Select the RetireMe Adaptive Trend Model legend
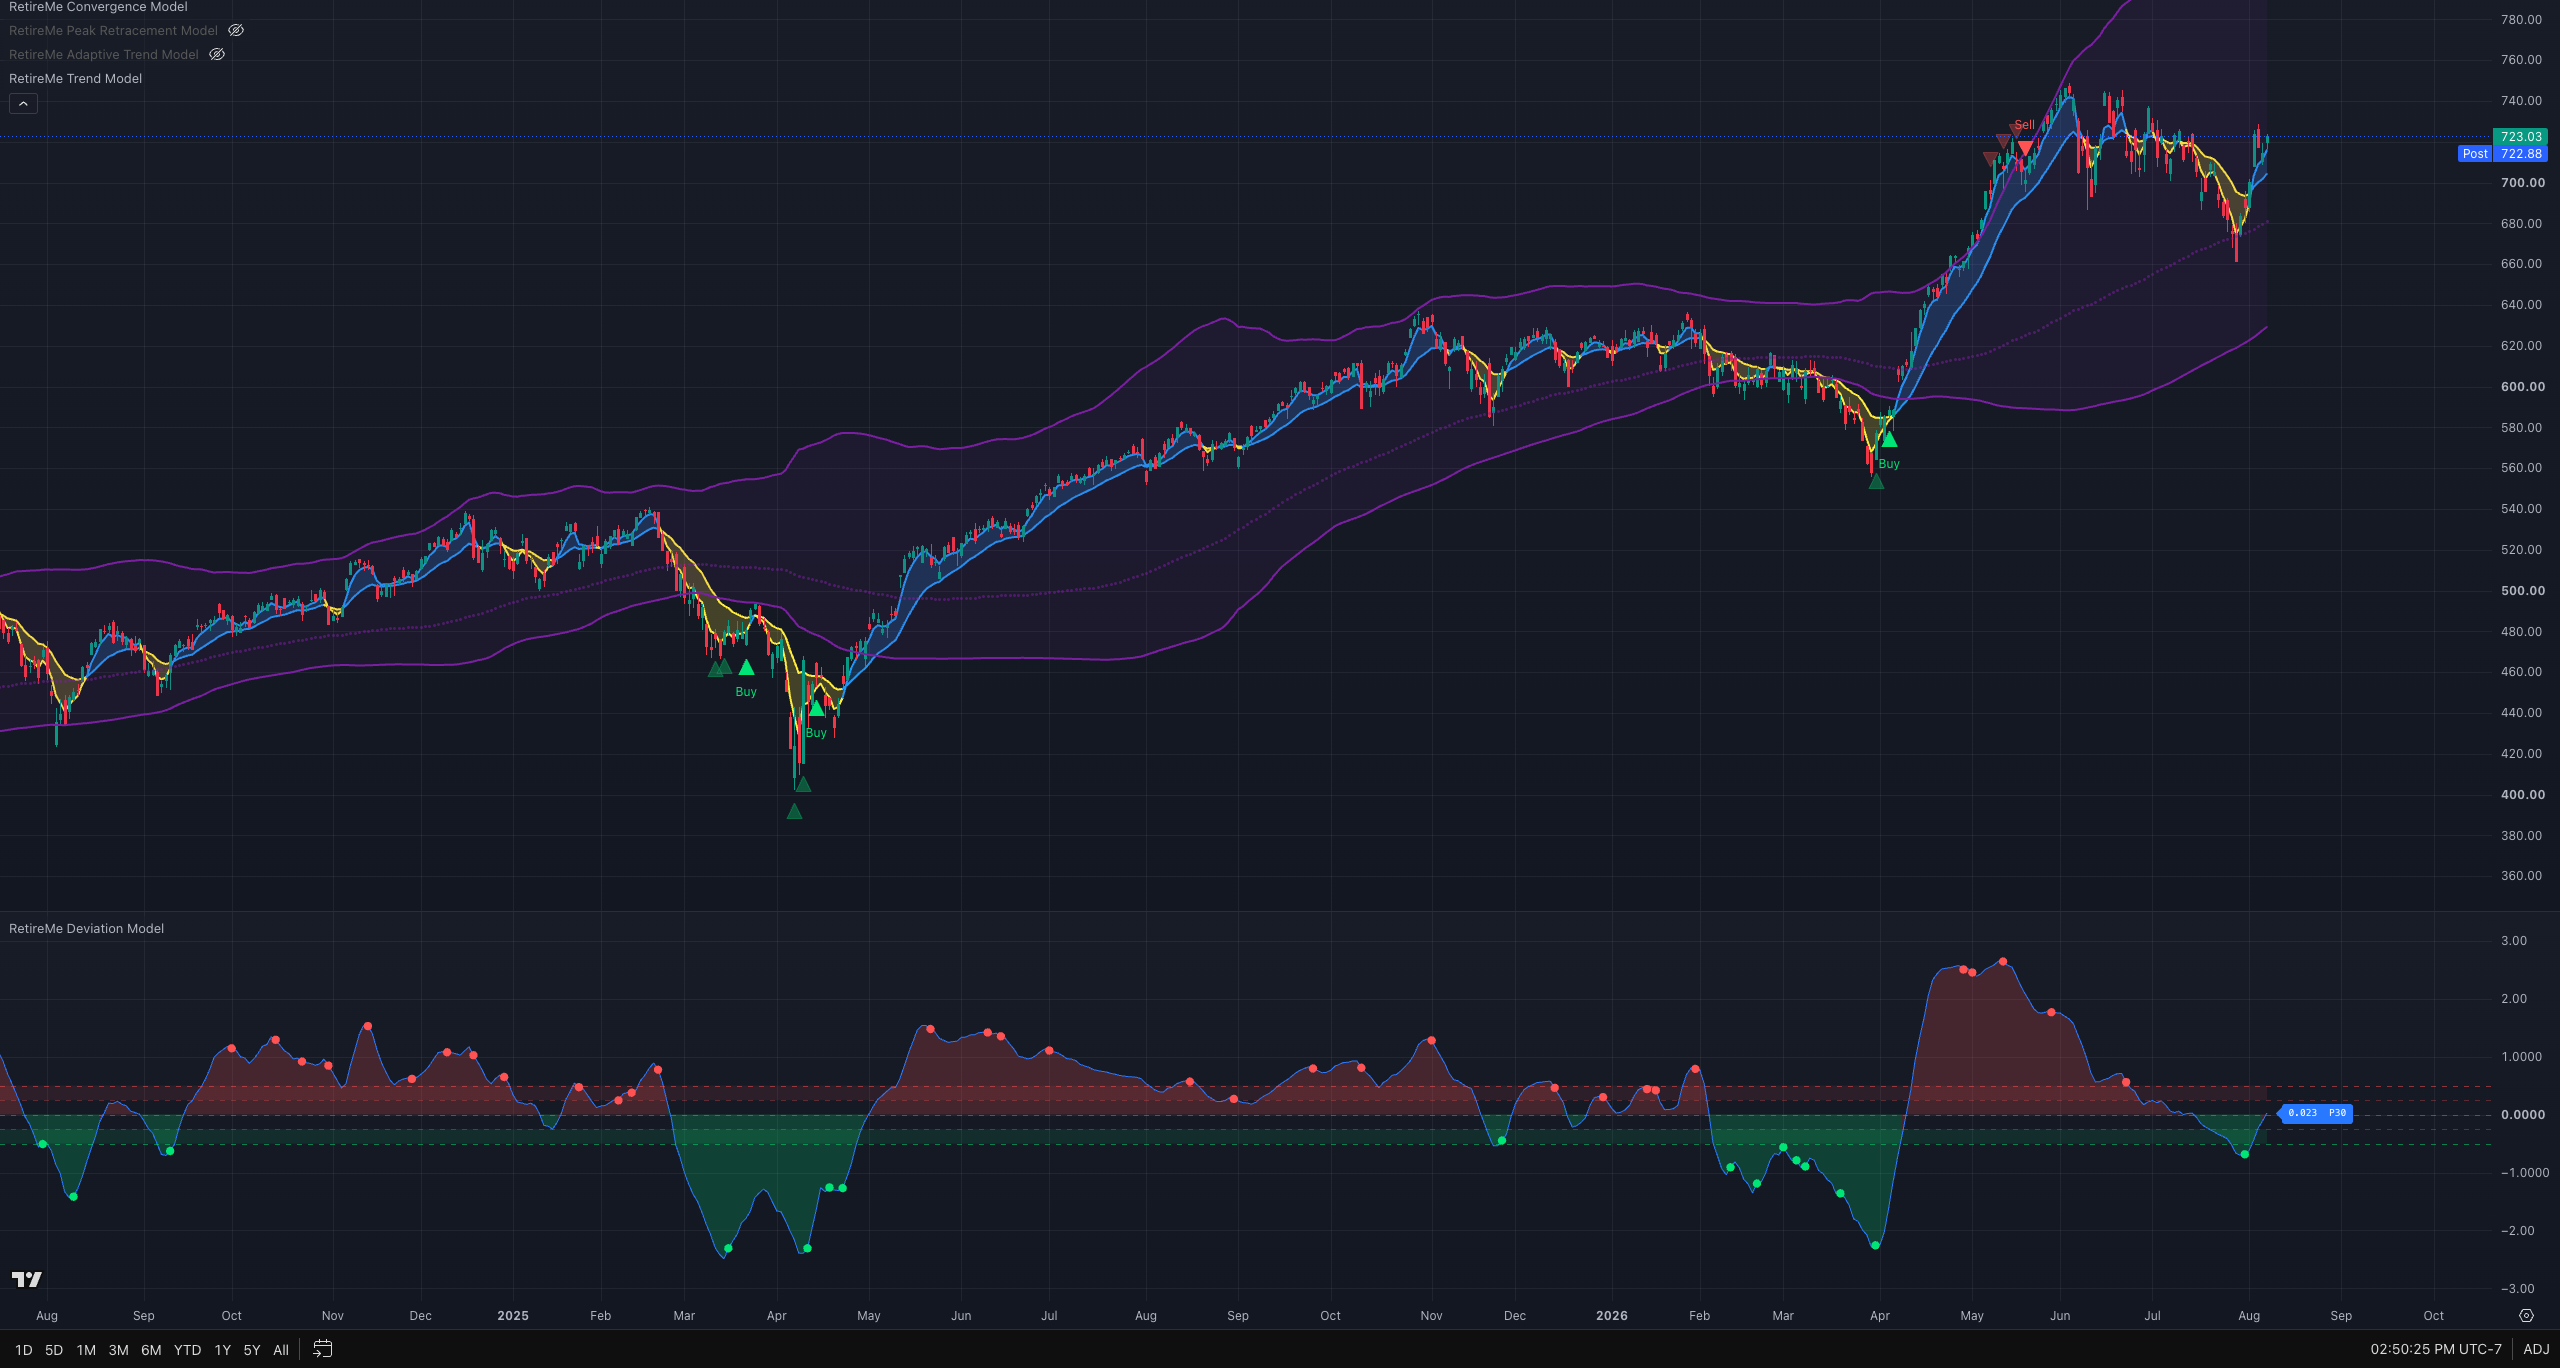Image resolution: width=2560 pixels, height=1368 pixels. point(104,55)
